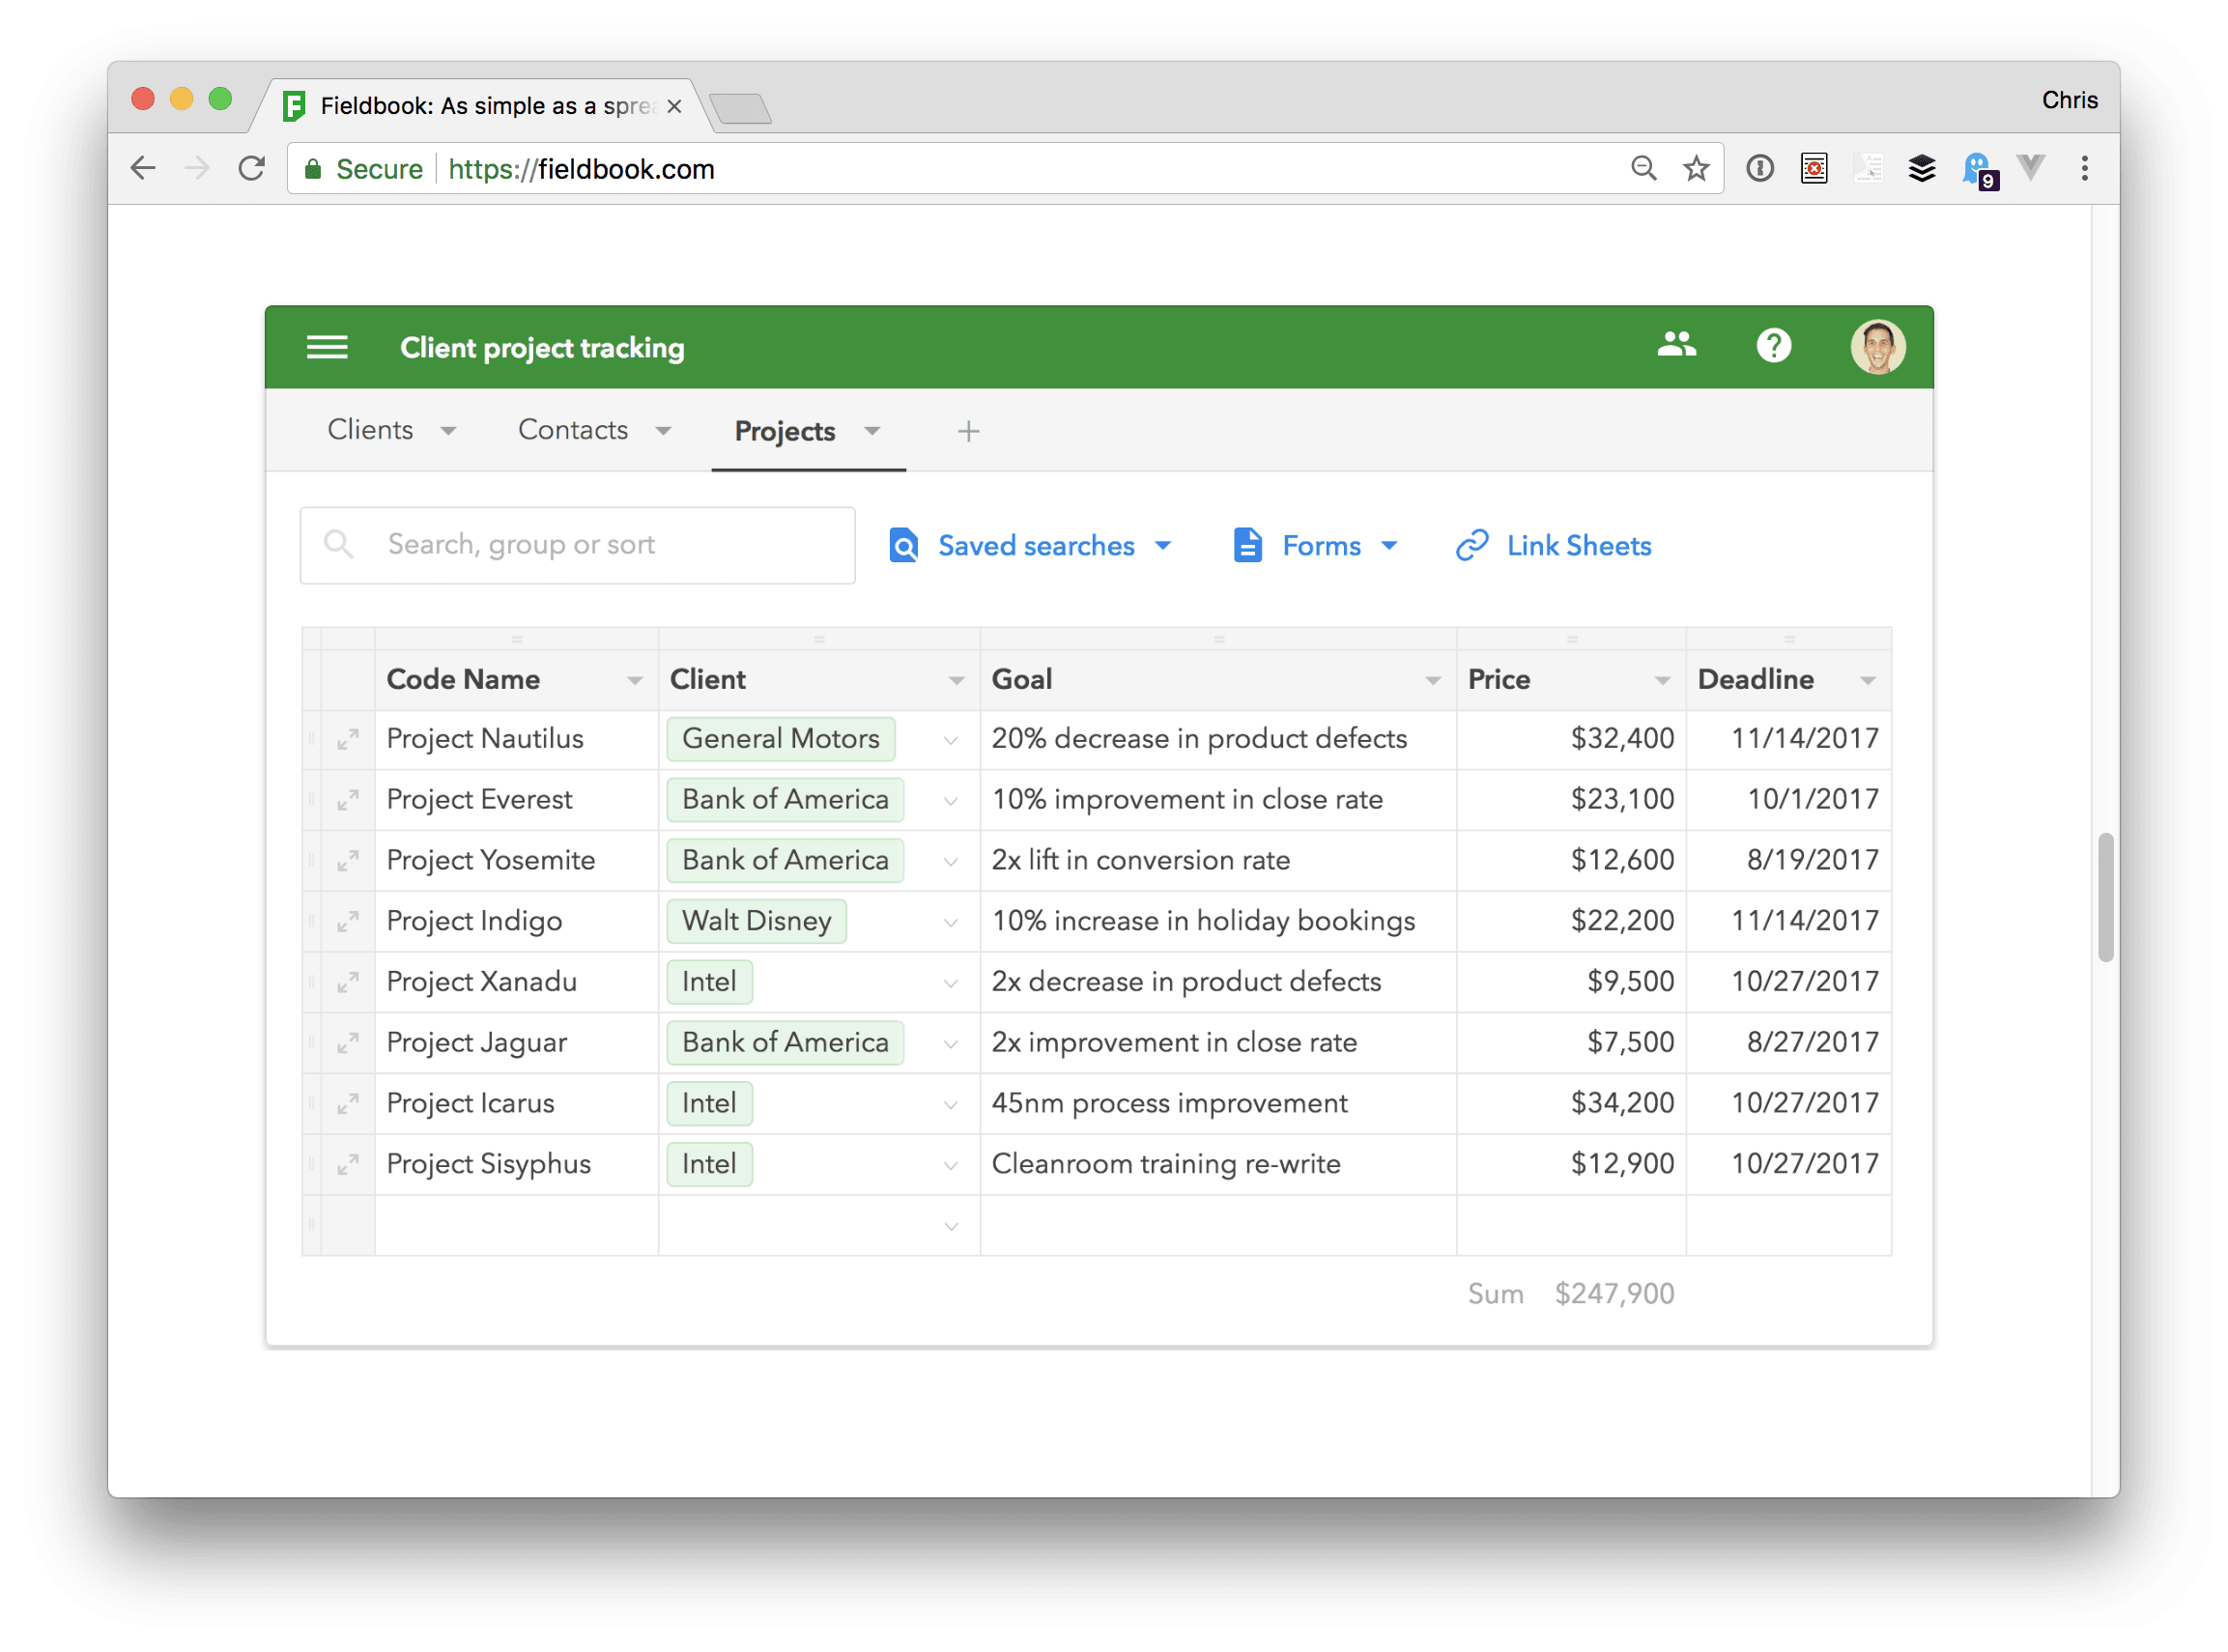Select the '45nm process improvement' goal cell
The image size is (2228, 1652).
(1218, 1104)
